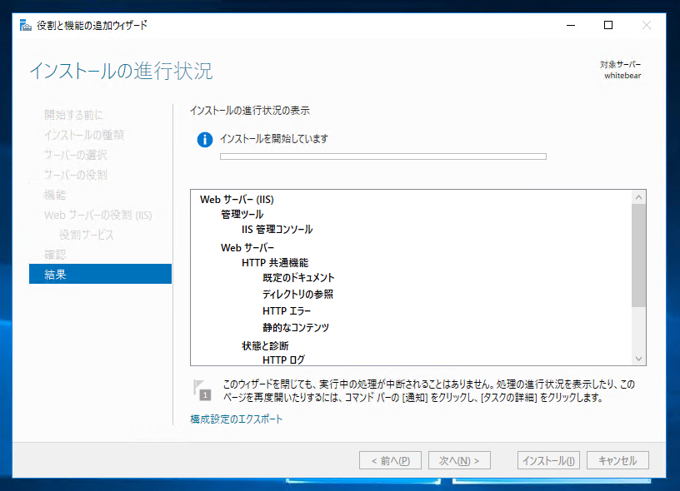Select the 開始する前に step in the sidebar
This screenshot has width=680, height=491.
pos(74,115)
